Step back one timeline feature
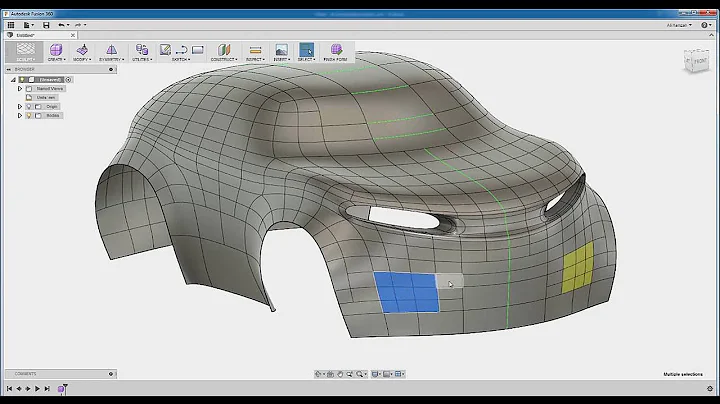The width and height of the screenshot is (720, 404). click(19, 389)
